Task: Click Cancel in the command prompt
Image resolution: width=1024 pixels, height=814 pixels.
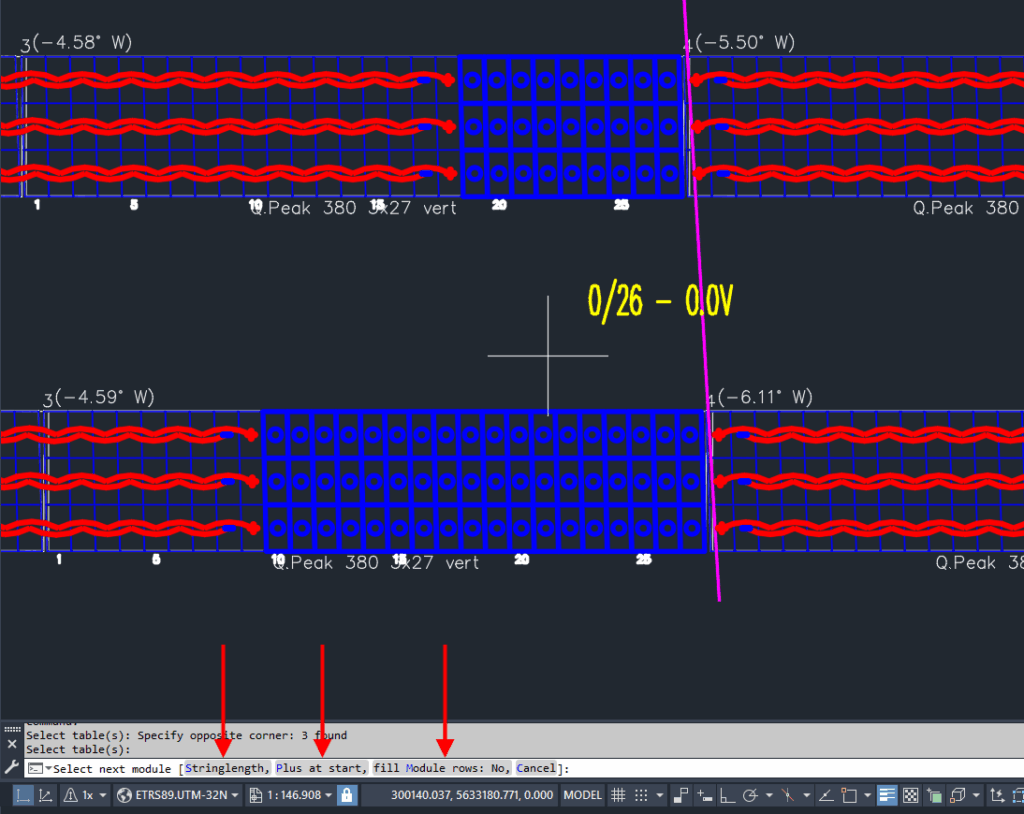Action: 536,768
